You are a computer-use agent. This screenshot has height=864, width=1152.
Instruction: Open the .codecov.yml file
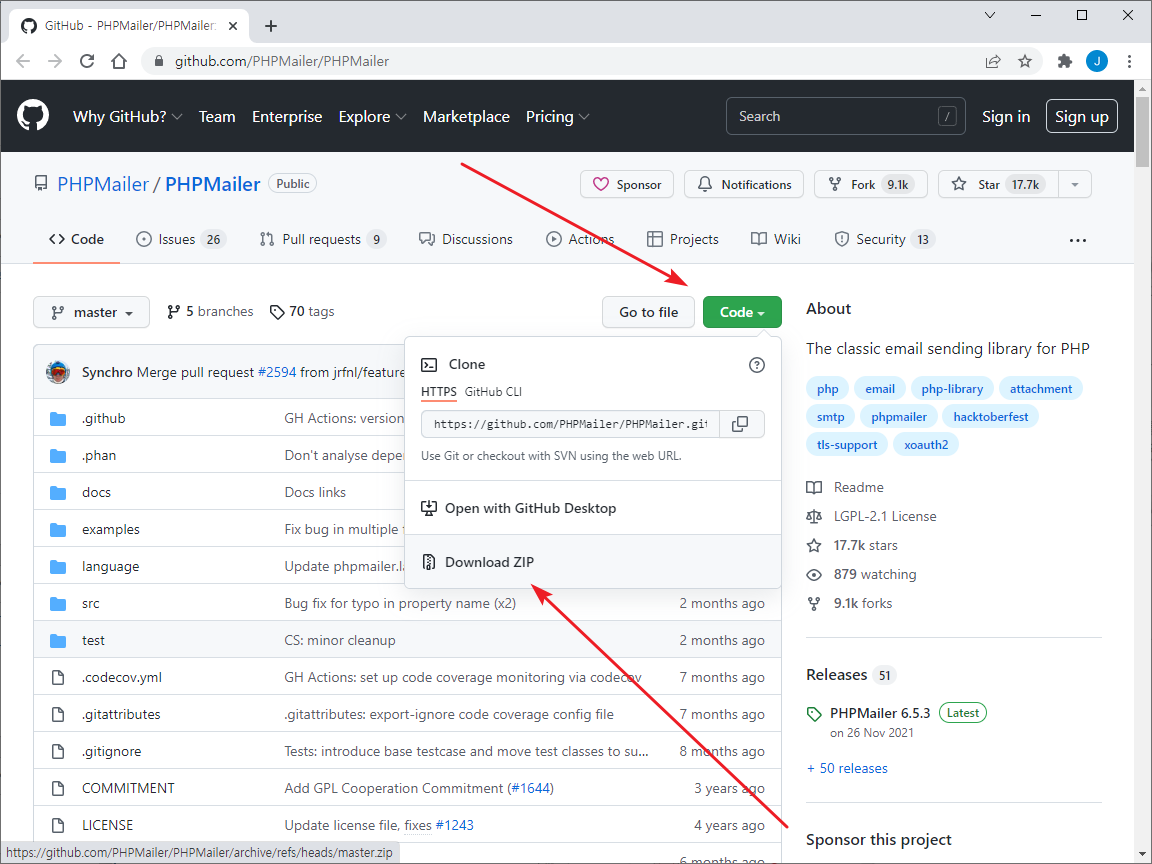pyautogui.click(x=122, y=677)
